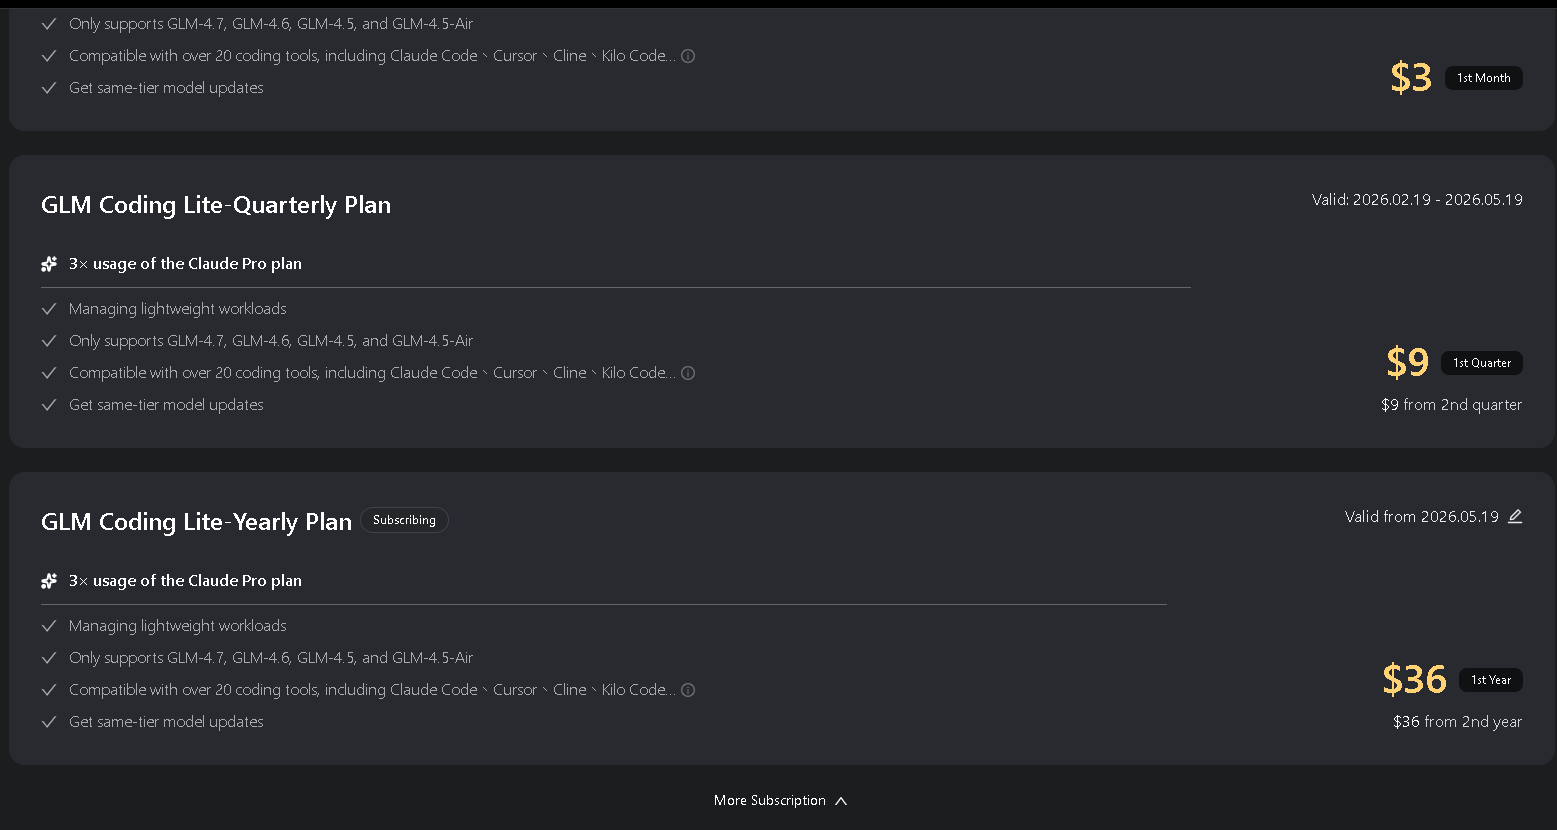The width and height of the screenshot is (1557, 830).
Task: Click the More Subscription text link
Action: click(770, 801)
